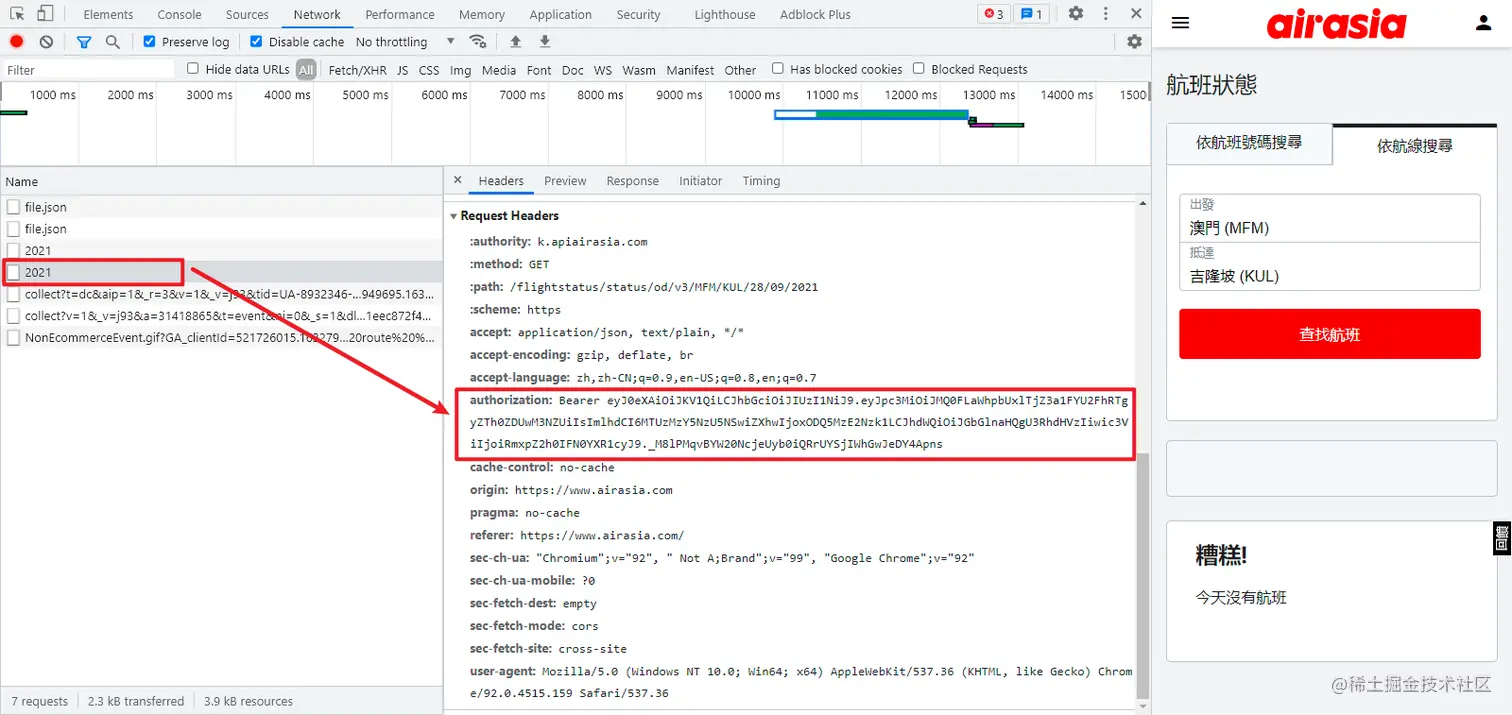1512x715 pixels.
Task: Select the collect?v=1&_v=j93&a=31418865 request row
Action: (x=221, y=316)
